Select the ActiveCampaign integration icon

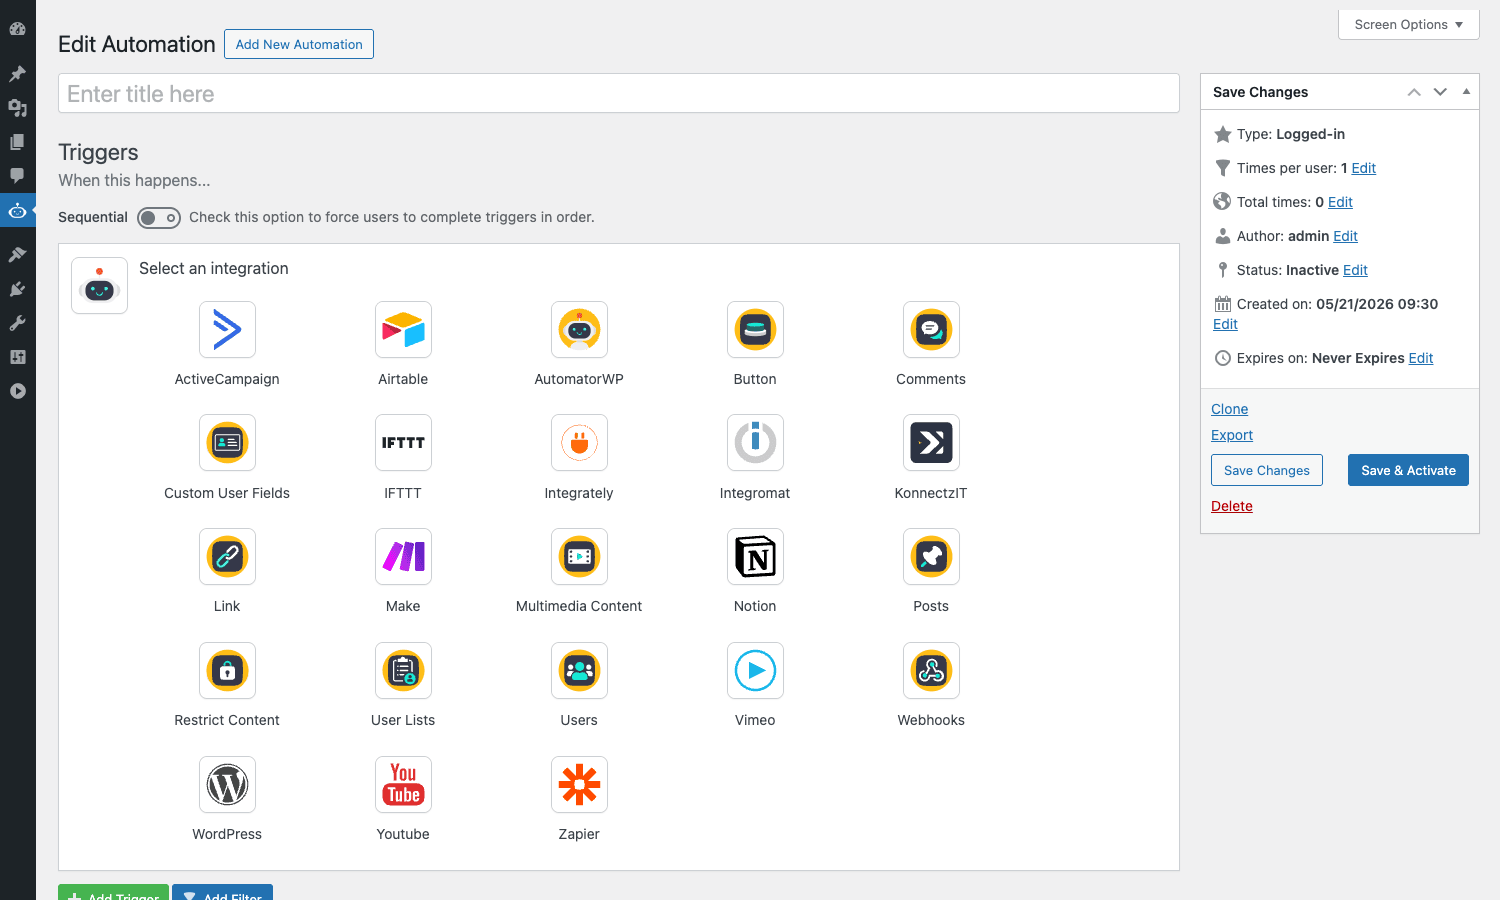pyautogui.click(x=227, y=329)
